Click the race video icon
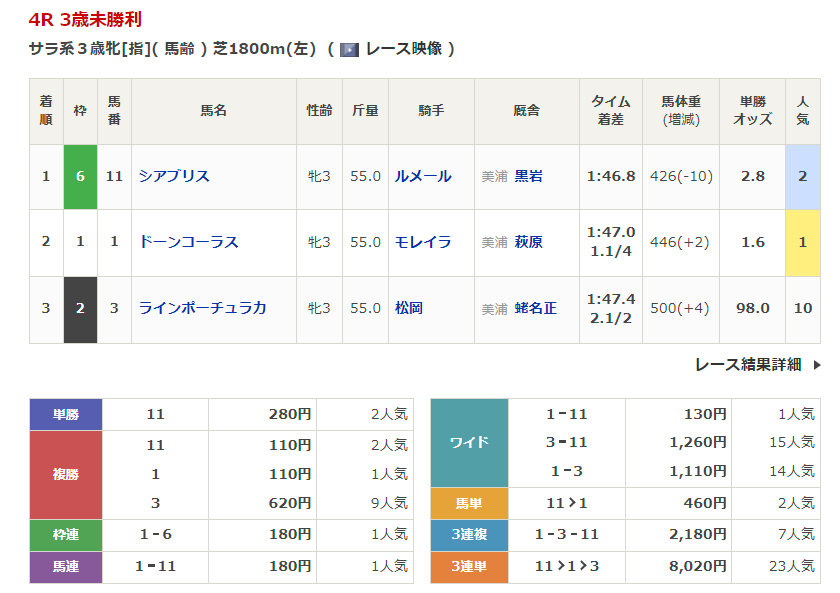Screen dimensions: 840x593 [x=350, y=49]
